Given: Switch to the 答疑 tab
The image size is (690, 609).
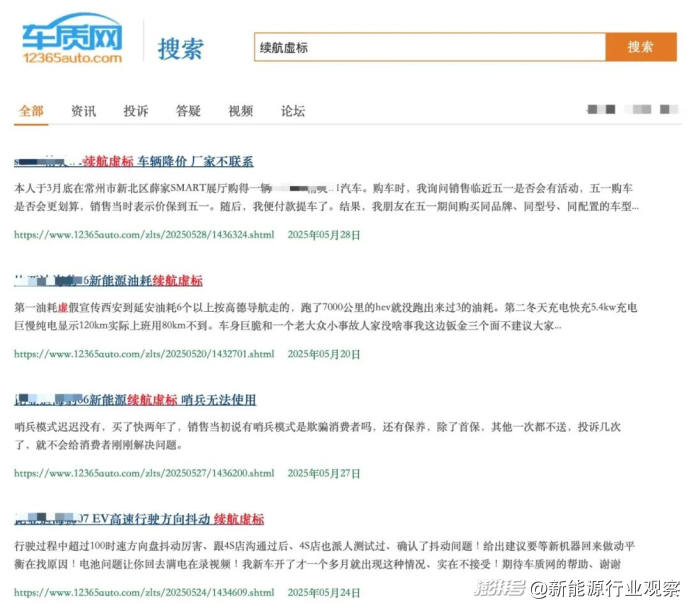Looking at the screenshot, I should pos(188,111).
